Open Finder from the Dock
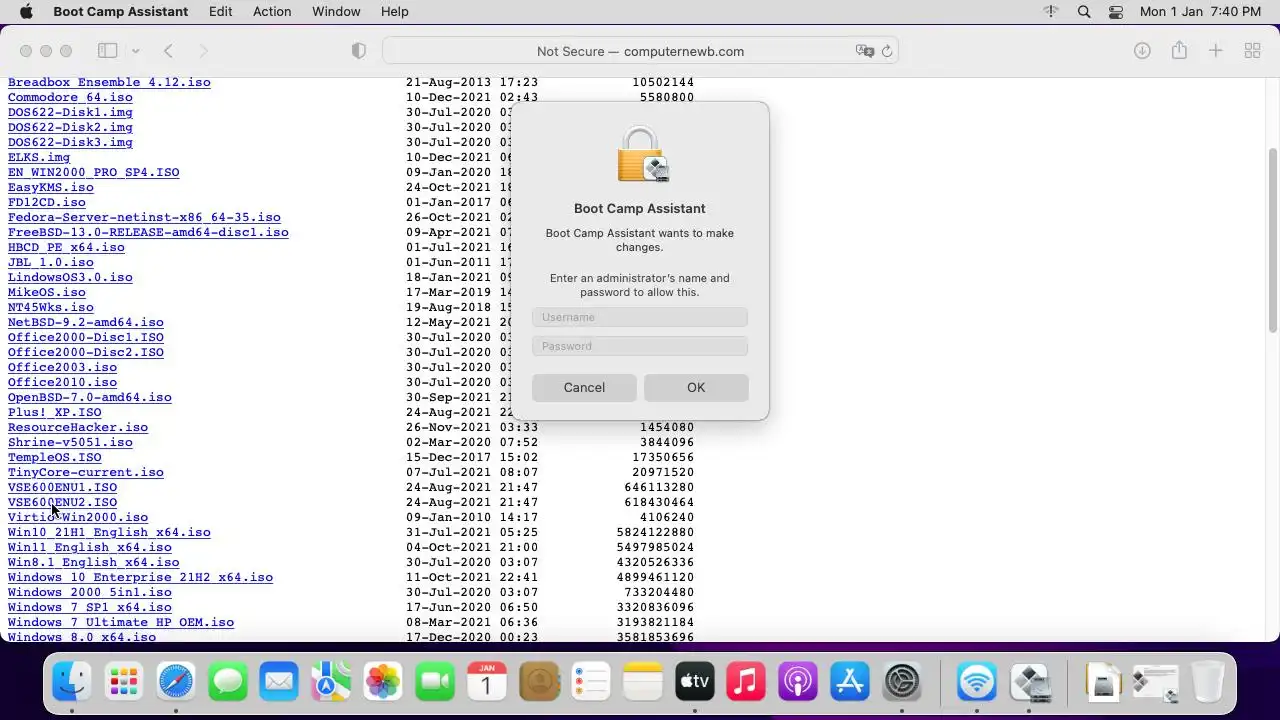Viewport: 1280px width, 720px height. point(72,683)
